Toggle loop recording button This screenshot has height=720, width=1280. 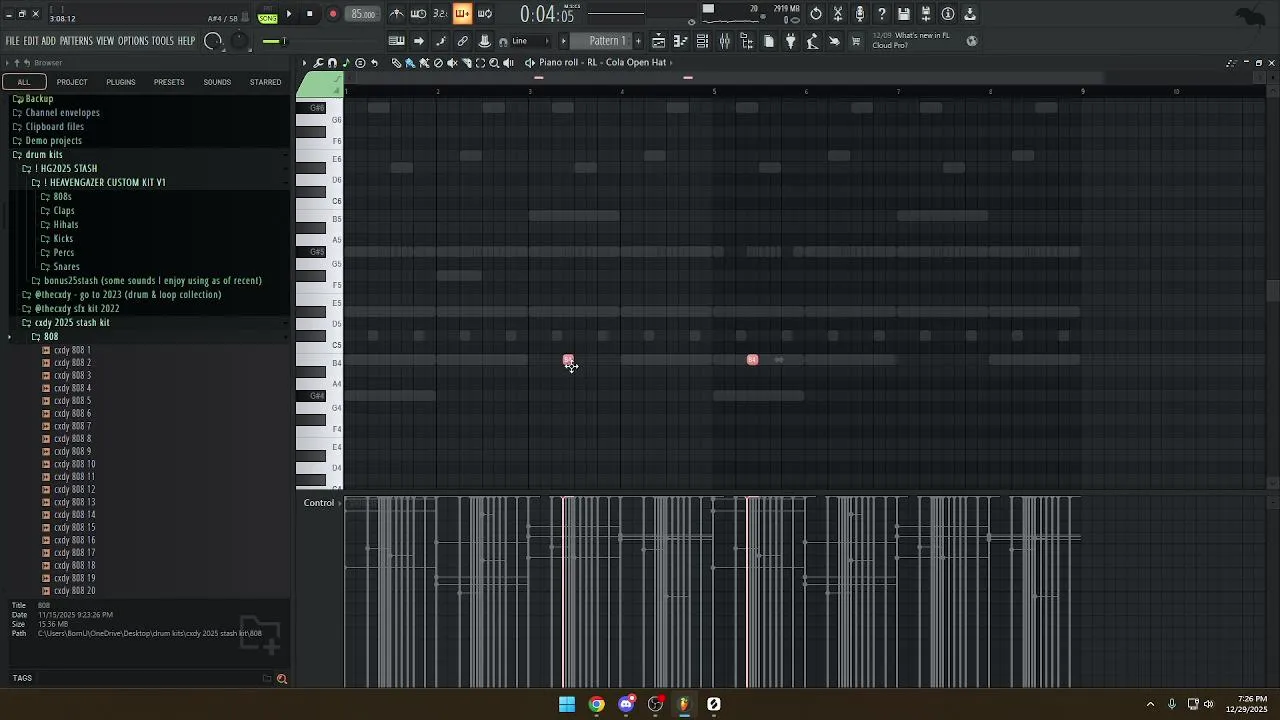pos(484,14)
